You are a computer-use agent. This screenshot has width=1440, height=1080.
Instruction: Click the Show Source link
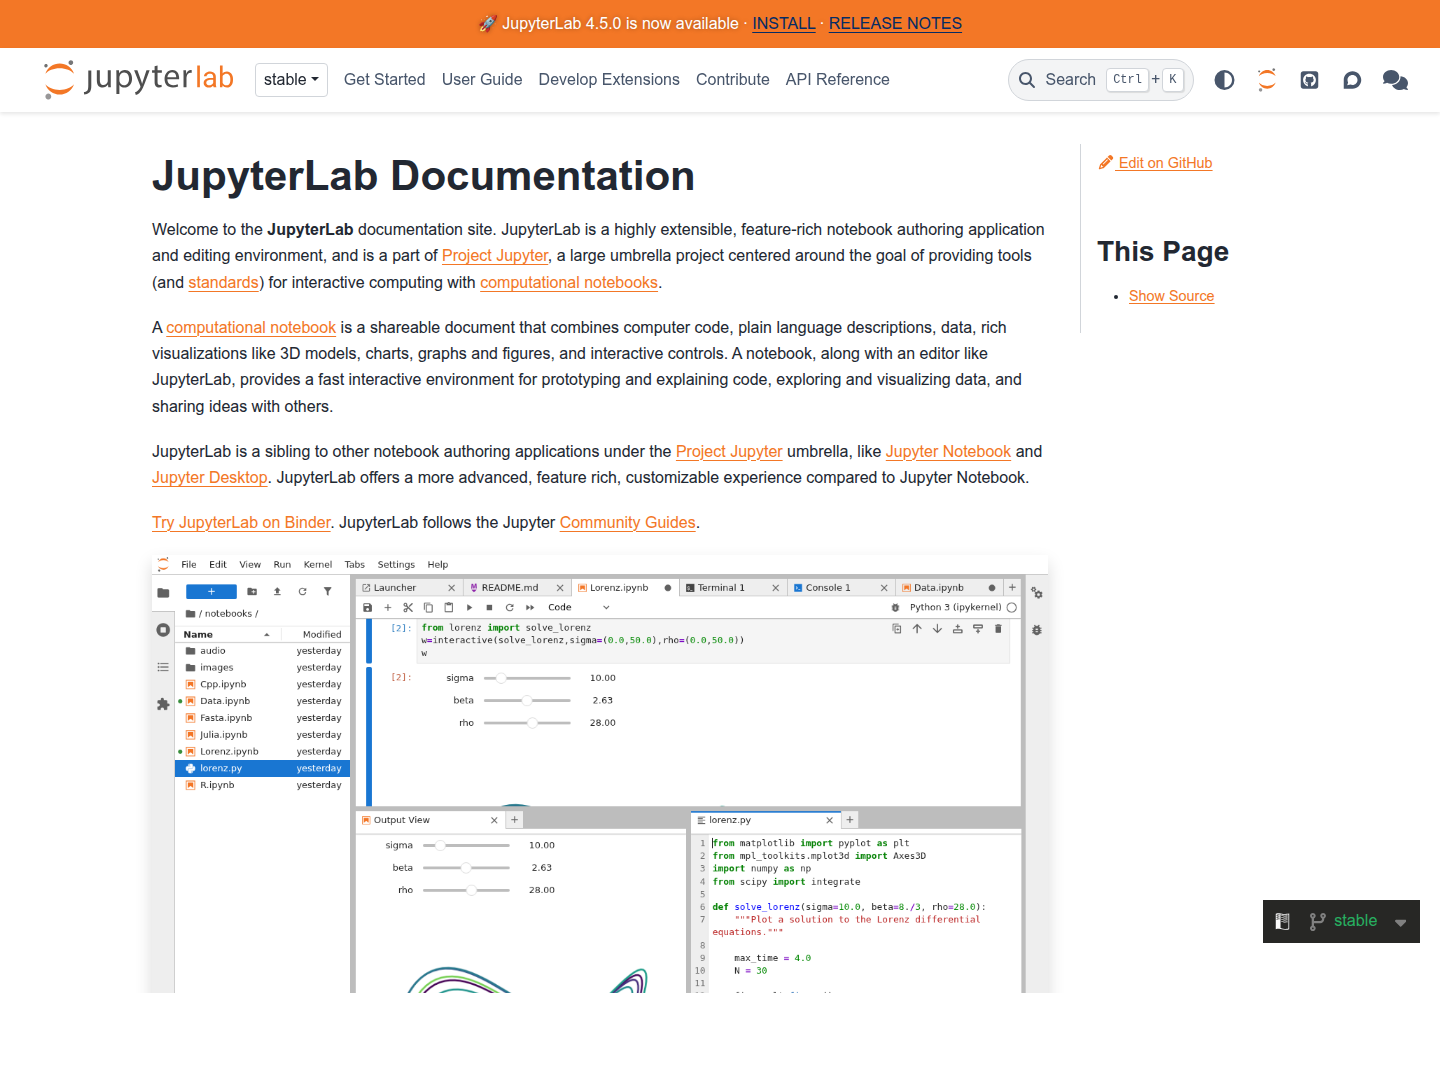pyautogui.click(x=1171, y=296)
